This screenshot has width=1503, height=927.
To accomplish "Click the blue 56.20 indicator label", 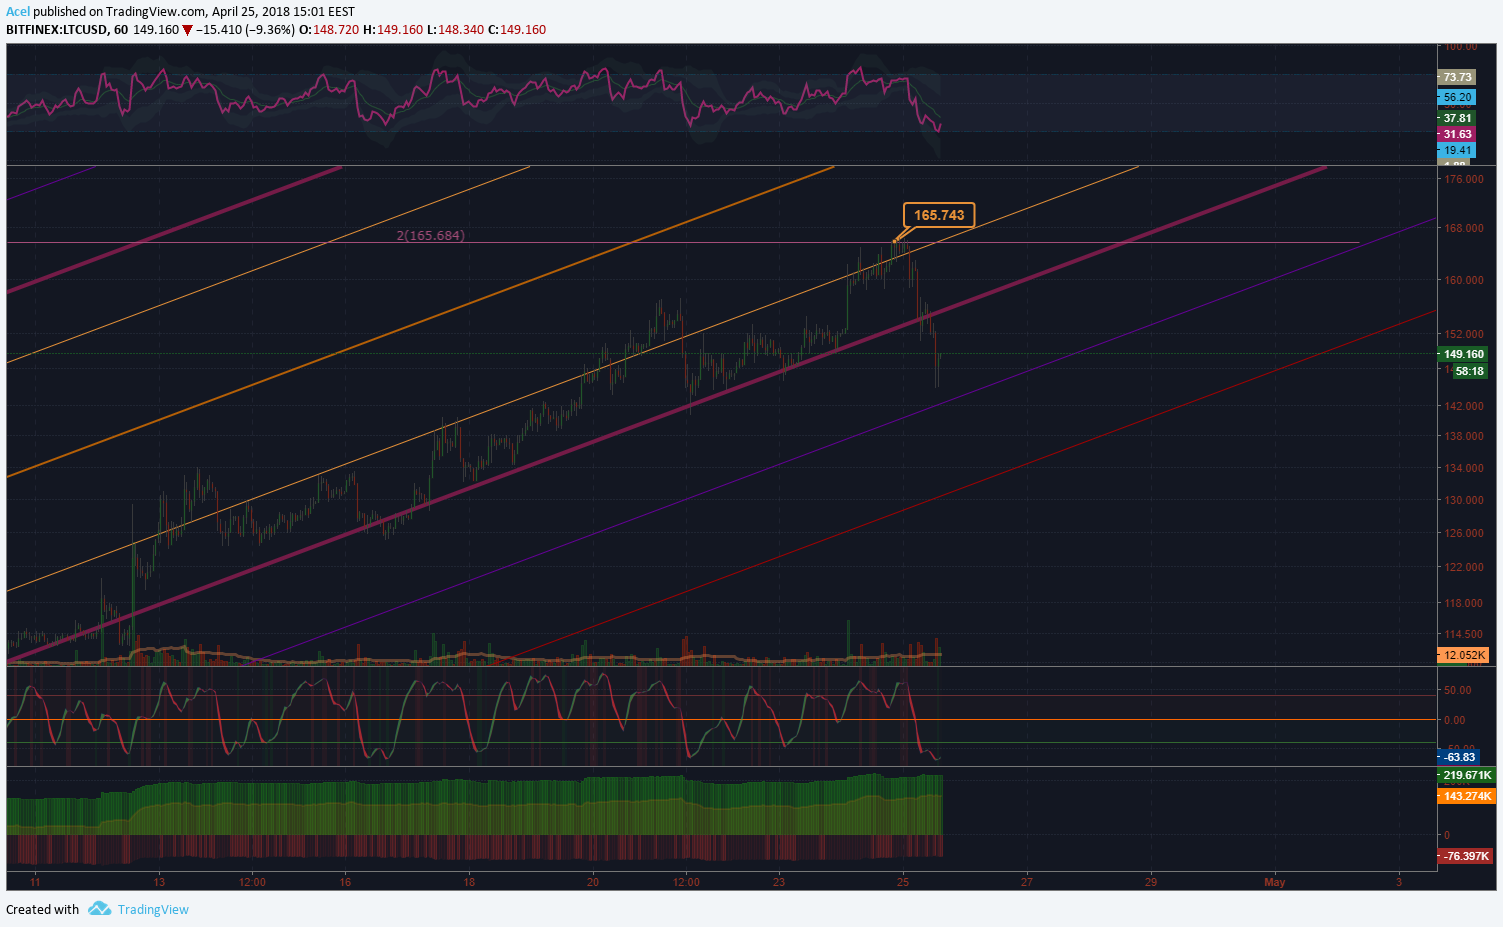I will click(1457, 97).
